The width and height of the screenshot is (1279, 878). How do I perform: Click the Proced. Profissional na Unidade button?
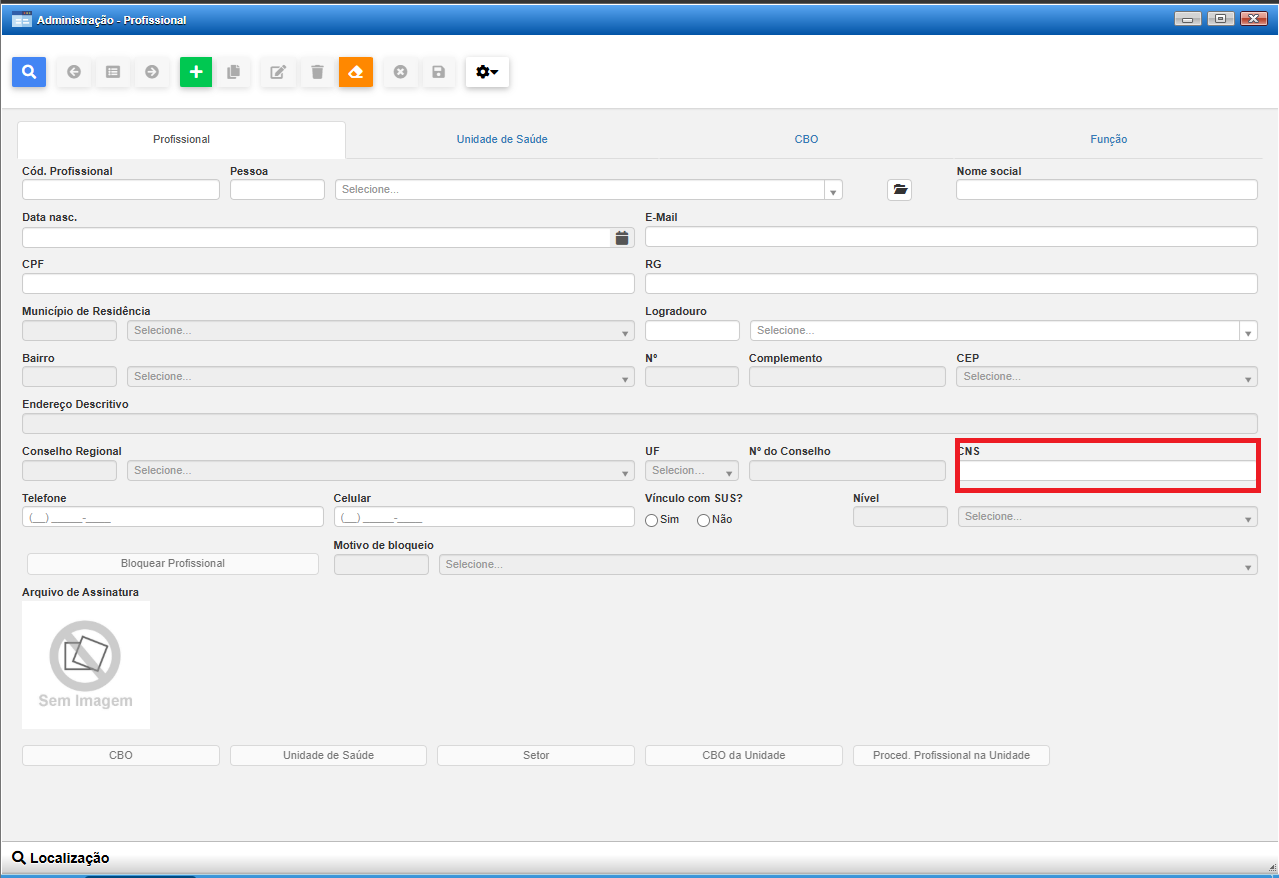950,755
